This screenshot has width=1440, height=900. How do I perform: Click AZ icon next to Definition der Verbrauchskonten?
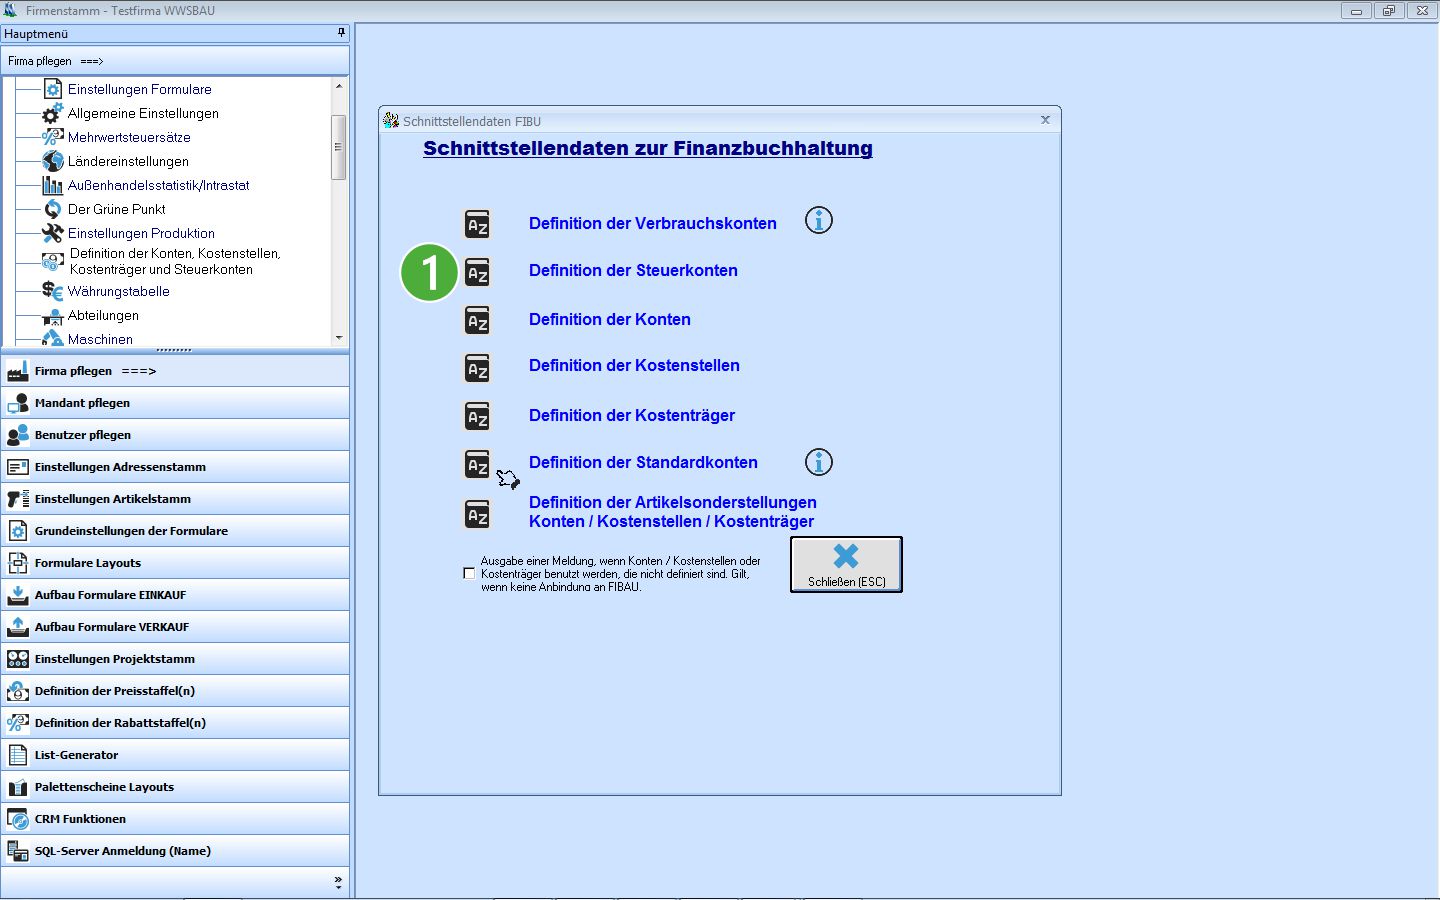(478, 224)
